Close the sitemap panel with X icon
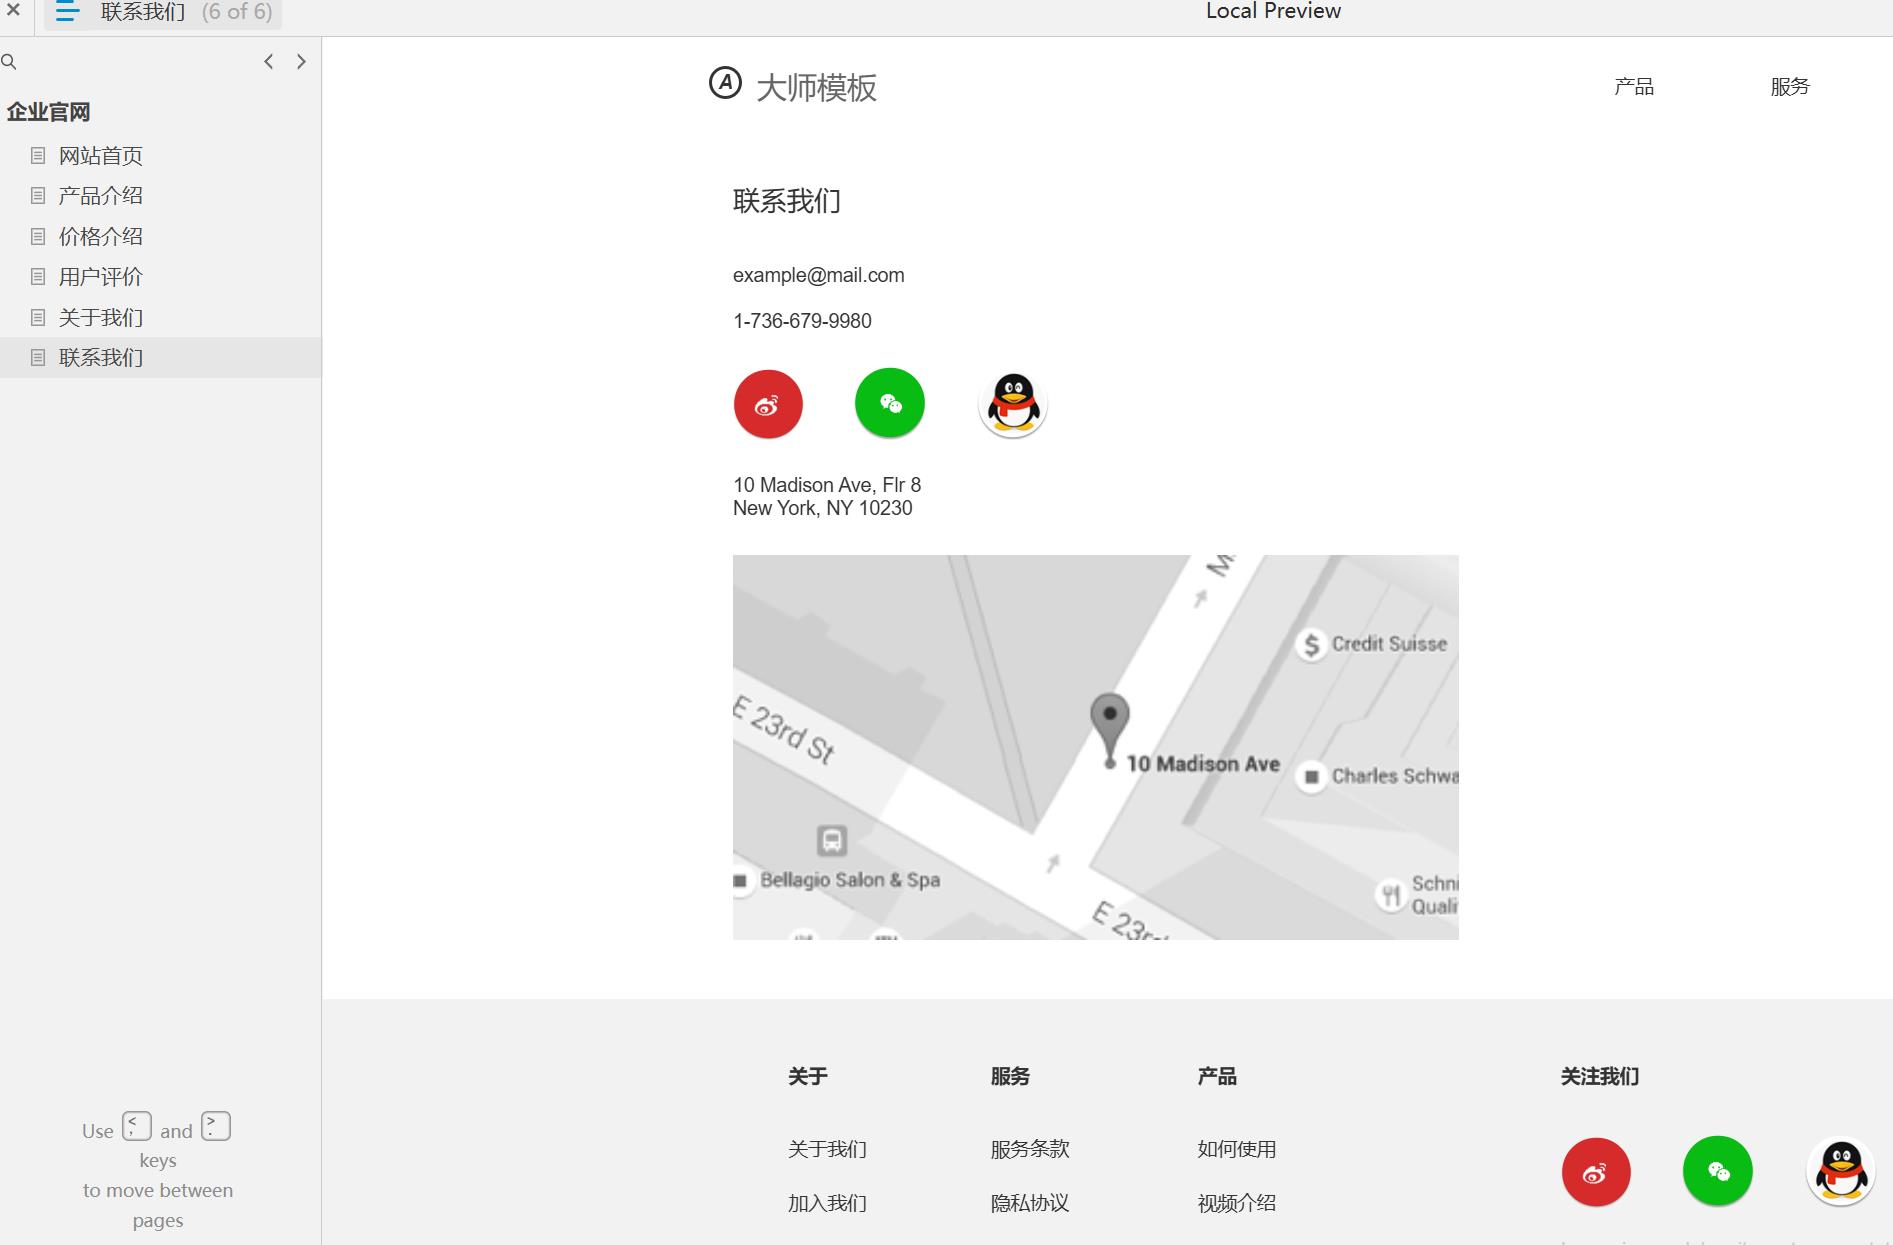1893x1245 pixels. [13, 11]
